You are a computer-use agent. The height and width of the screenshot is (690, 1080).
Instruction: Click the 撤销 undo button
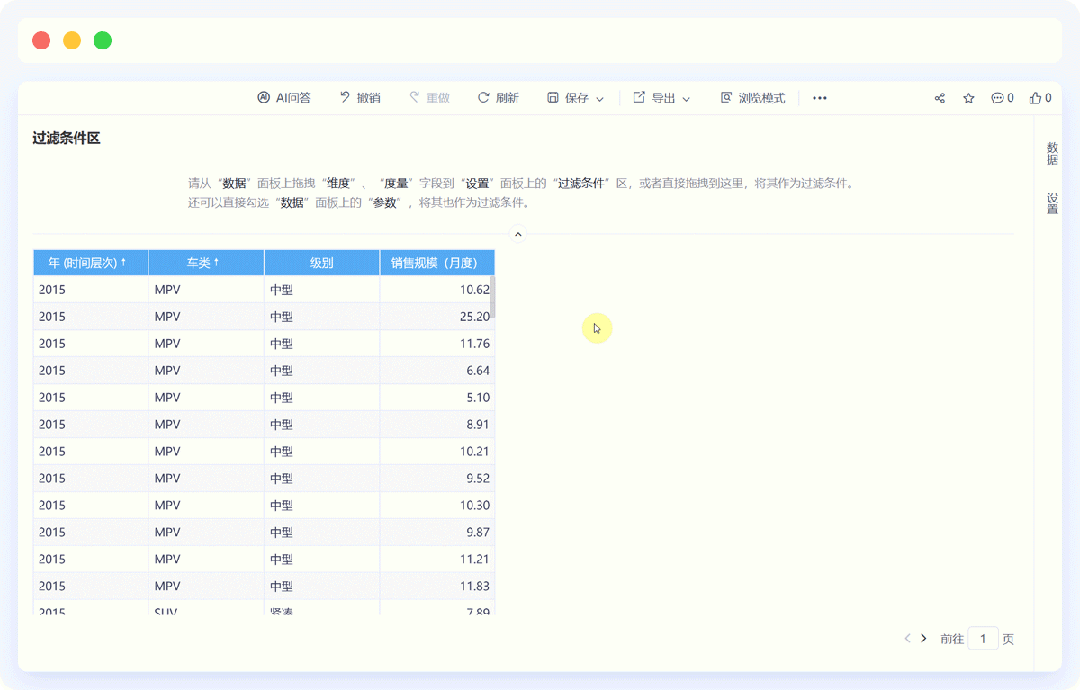pyautogui.click(x=360, y=98)
